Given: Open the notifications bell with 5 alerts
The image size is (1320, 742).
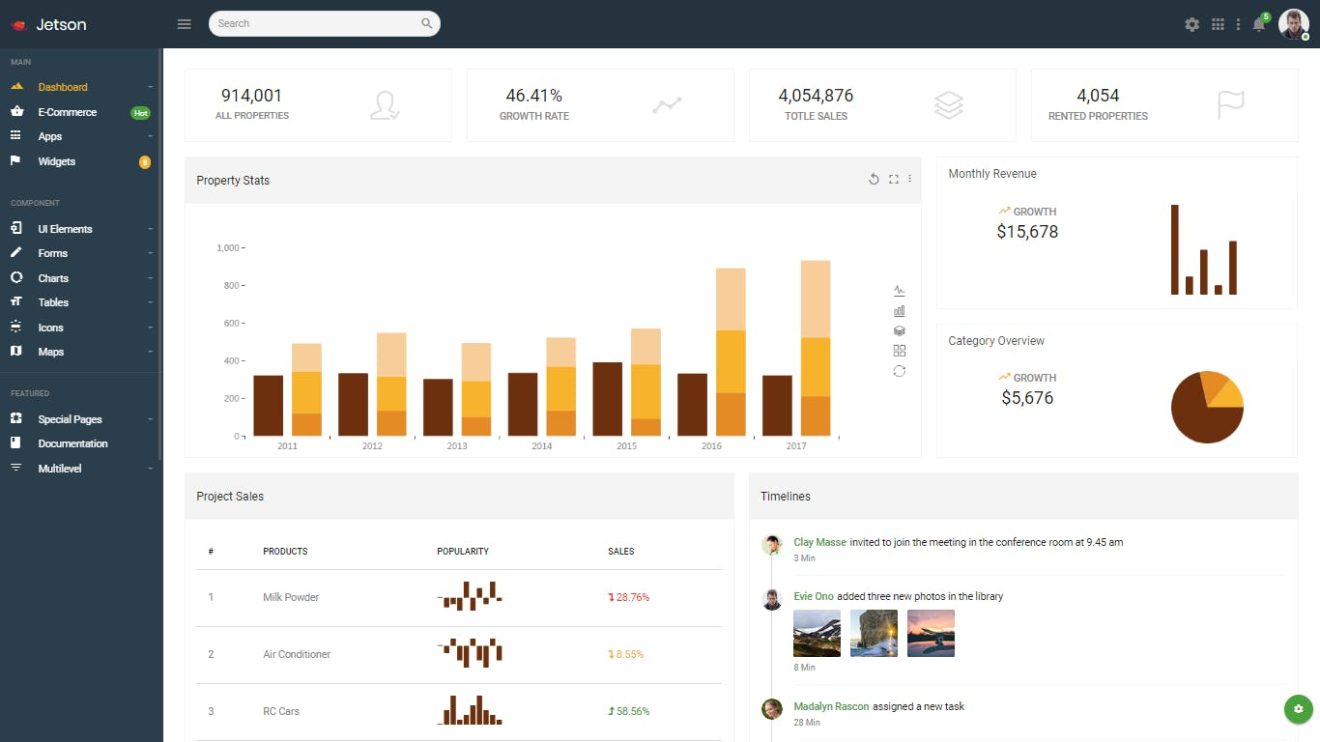Looking at the screenshot, I should 1257,23.
